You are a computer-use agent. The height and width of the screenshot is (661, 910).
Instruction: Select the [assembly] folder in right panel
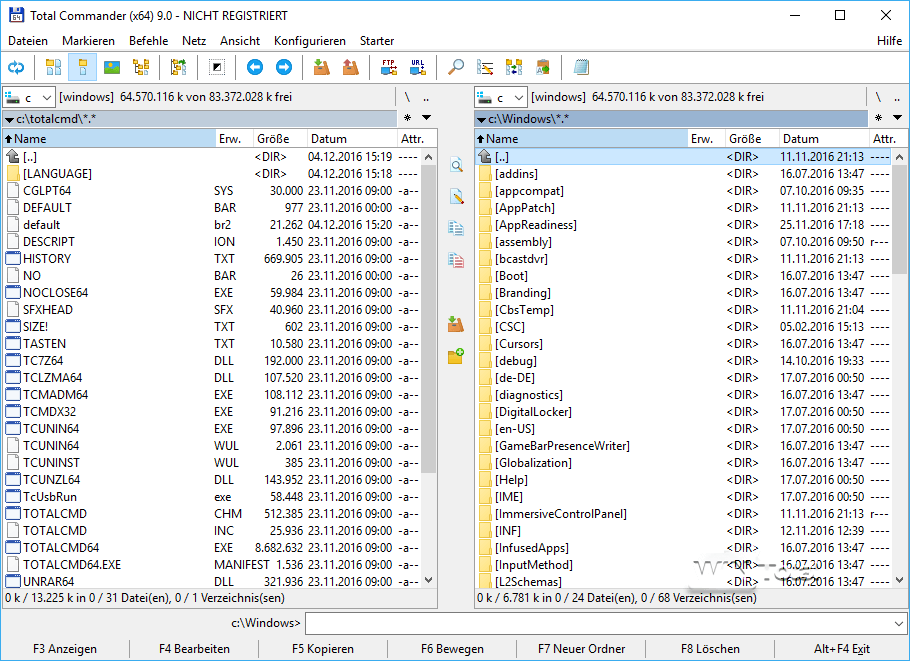684,242
